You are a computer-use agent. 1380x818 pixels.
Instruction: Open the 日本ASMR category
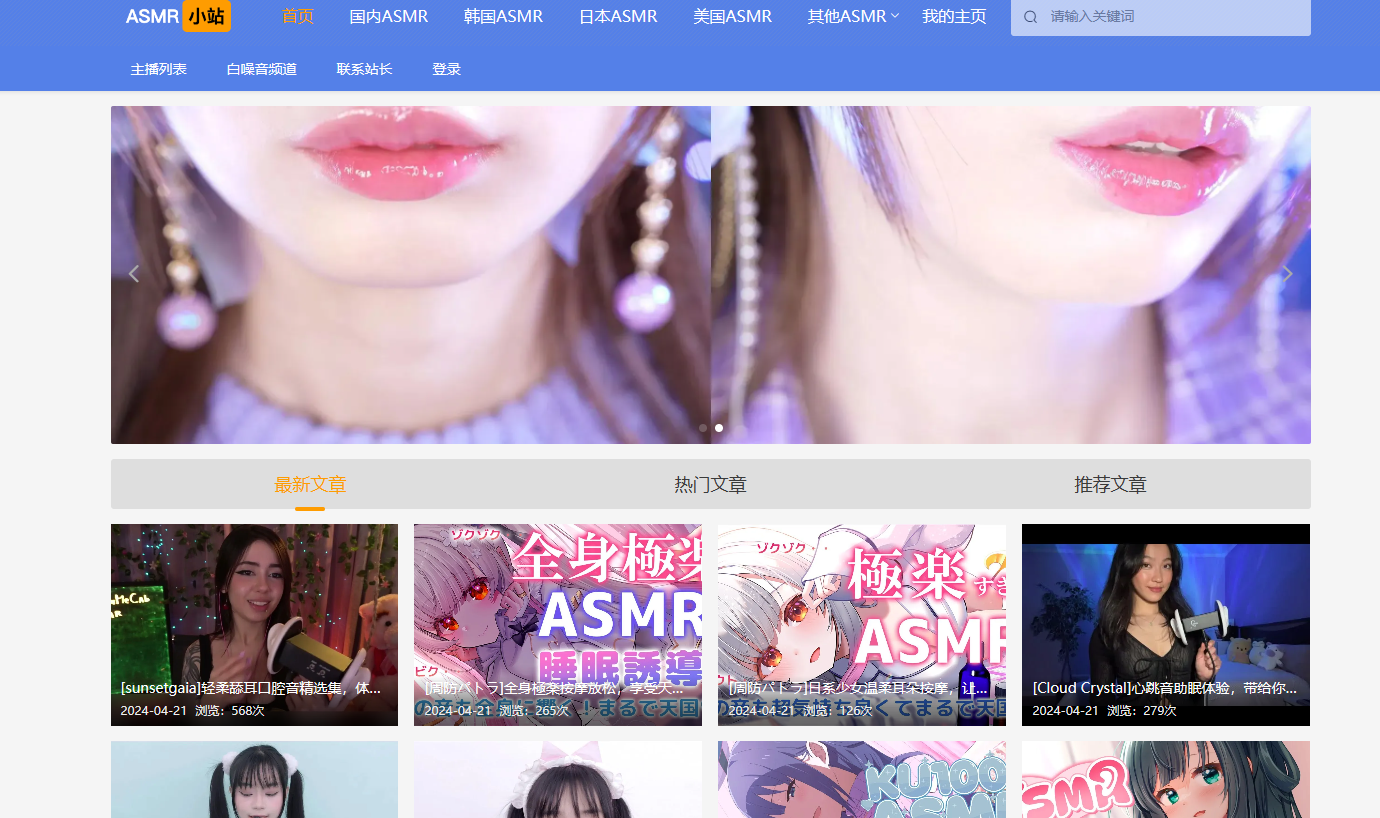[618, 16]
